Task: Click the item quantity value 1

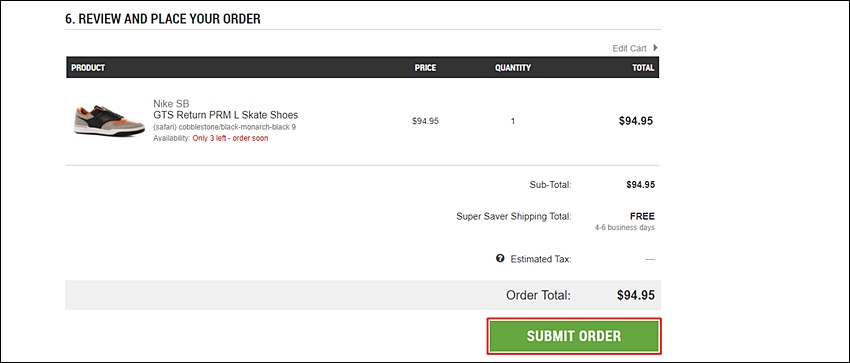Action: pyautogui.click(x=513, y=121)
